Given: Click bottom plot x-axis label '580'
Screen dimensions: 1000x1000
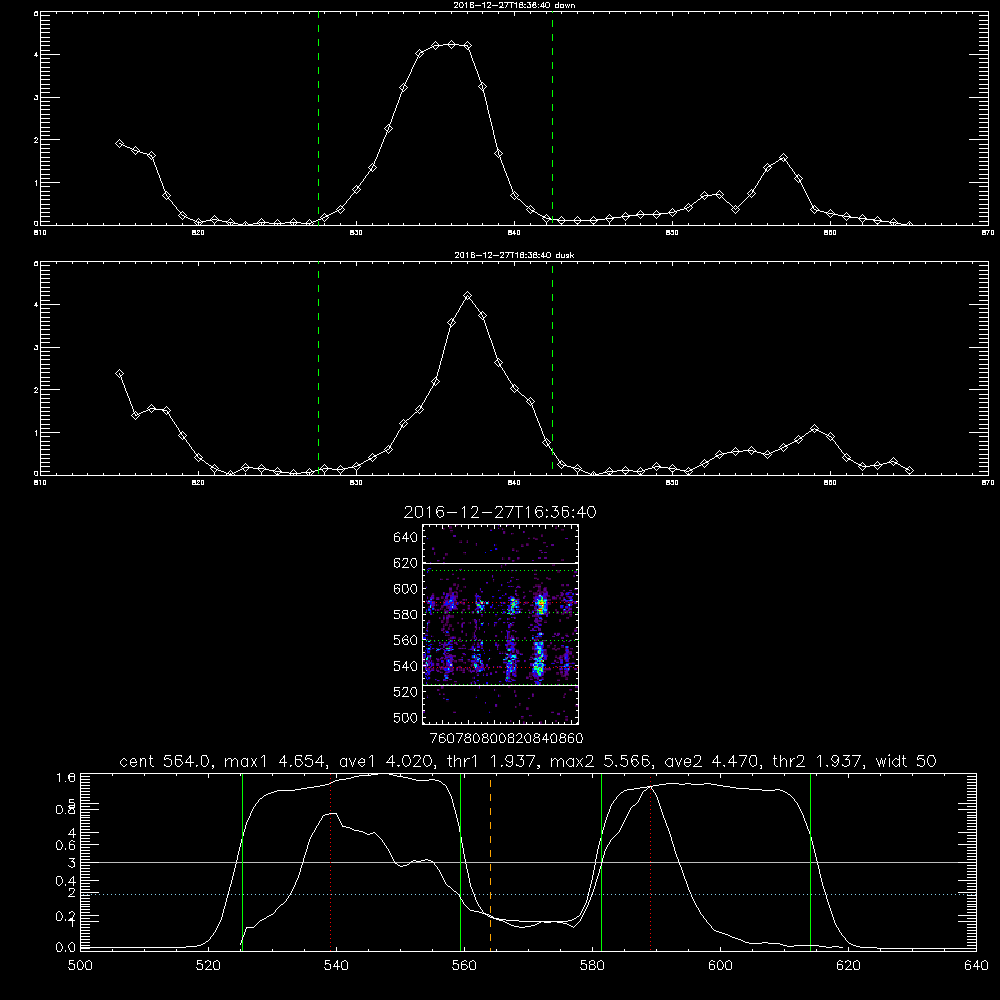Looking at the screenshot, I should click(x=592, y=966).
